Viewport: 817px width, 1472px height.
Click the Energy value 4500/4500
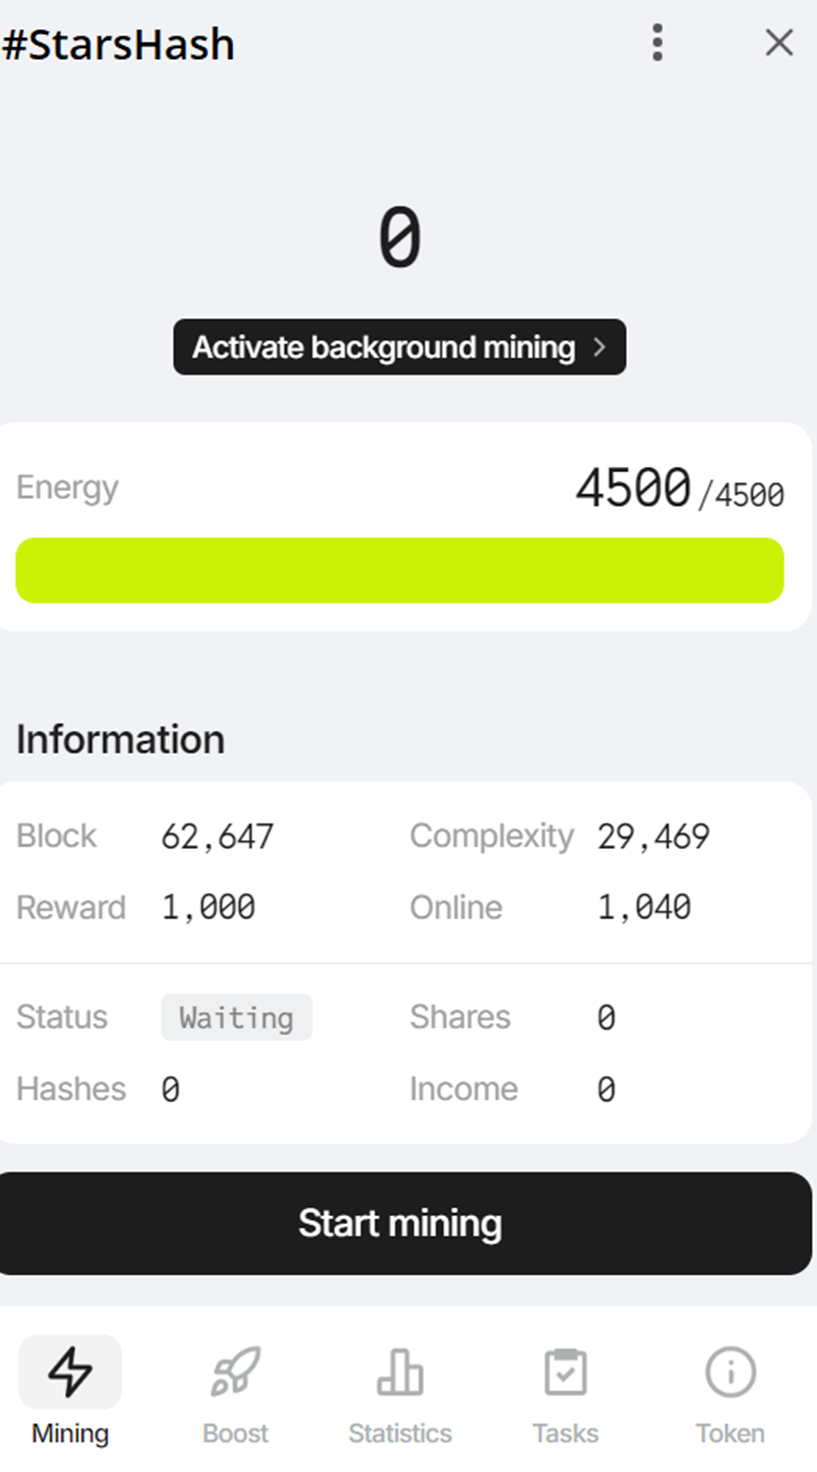point(679,489)
